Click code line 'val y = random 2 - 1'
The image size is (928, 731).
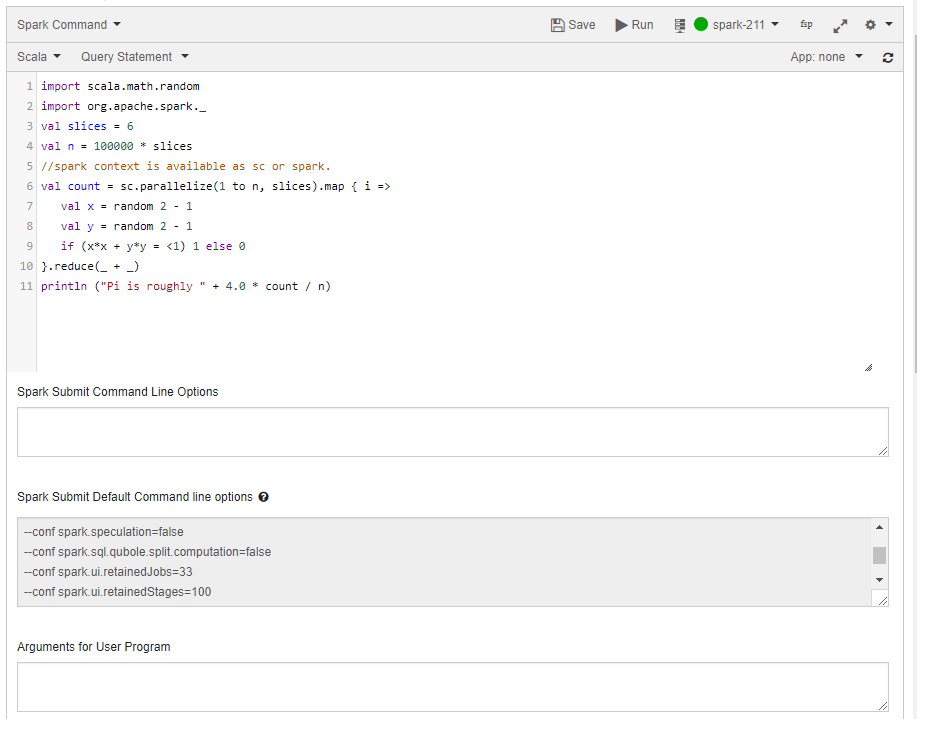point(127,227)
